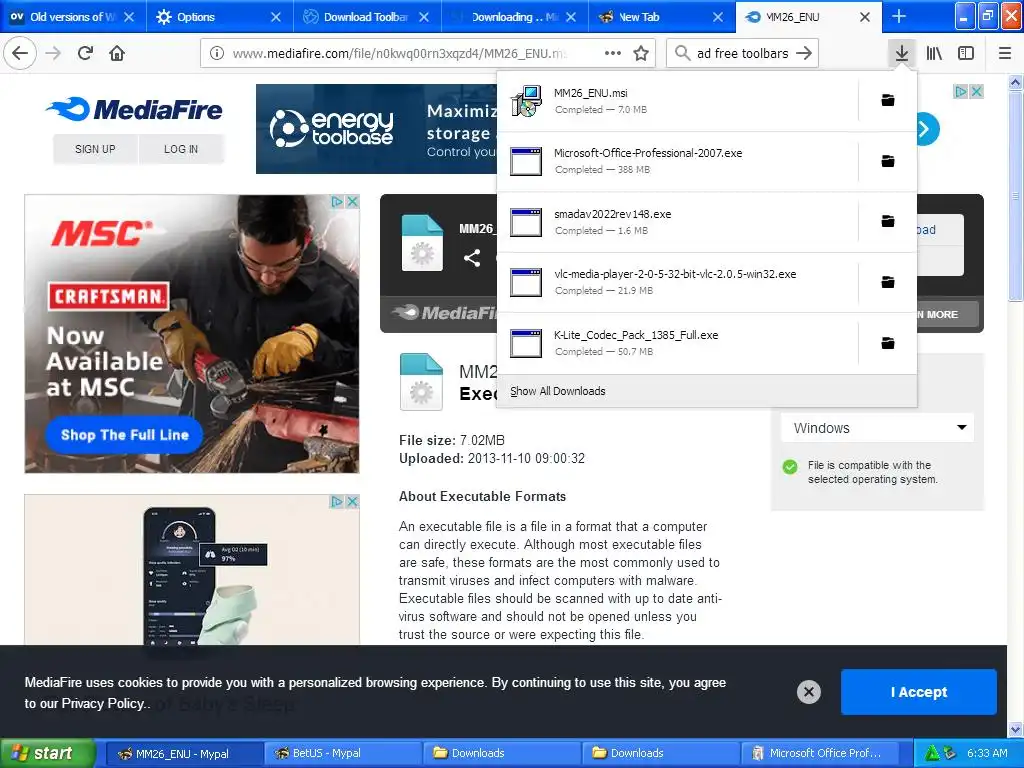The height and width of the screenshot is (768, 1024).
Task: Open page actions three-dot menu
Action: point(613,54)
